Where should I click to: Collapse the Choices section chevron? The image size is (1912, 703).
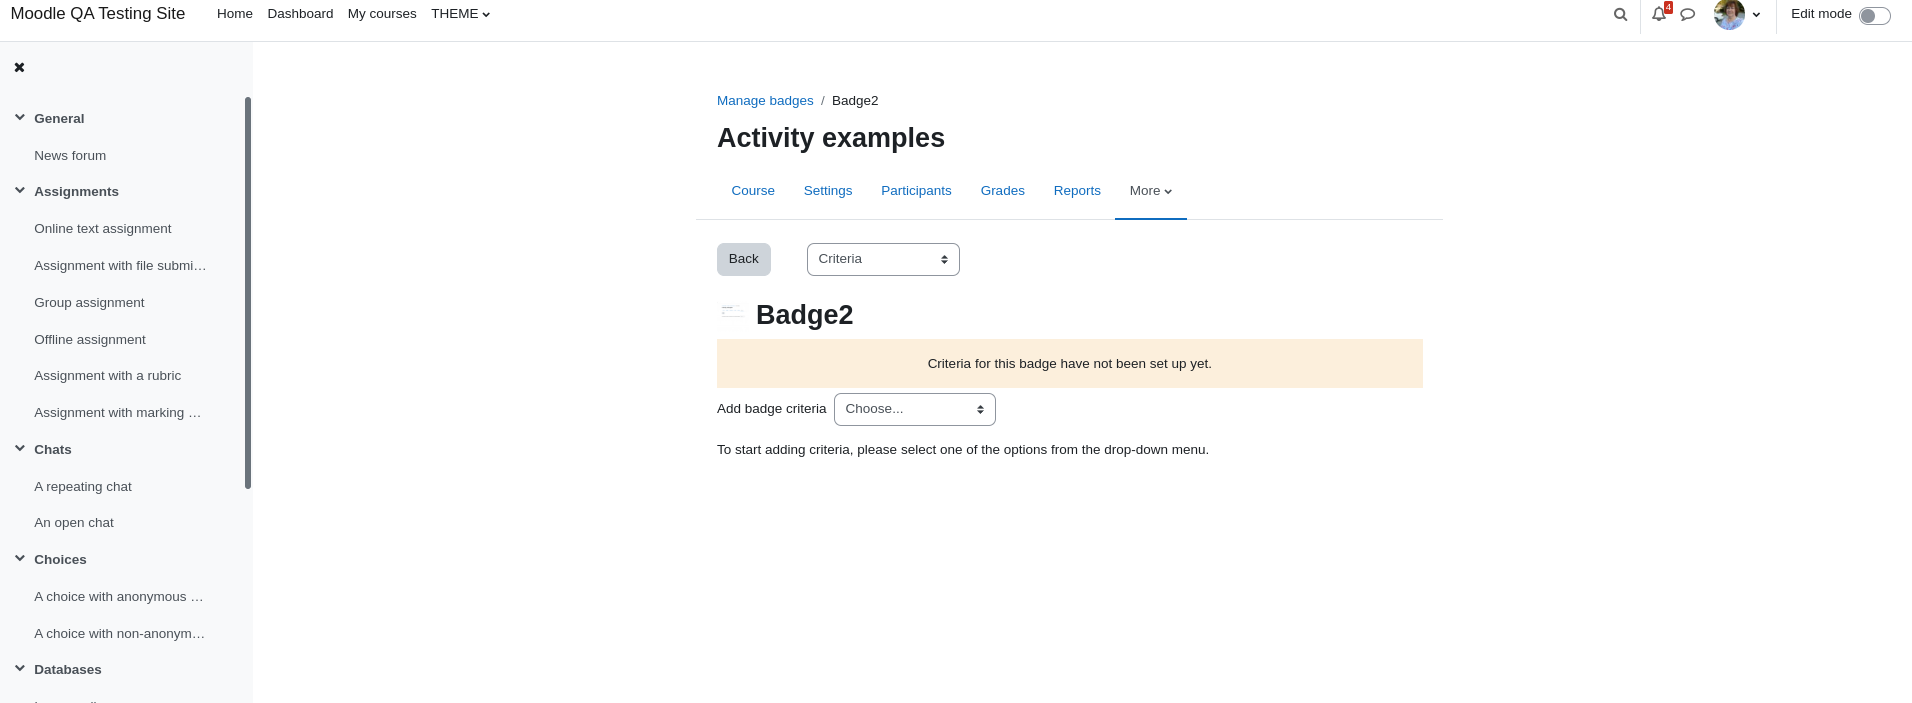20,559
